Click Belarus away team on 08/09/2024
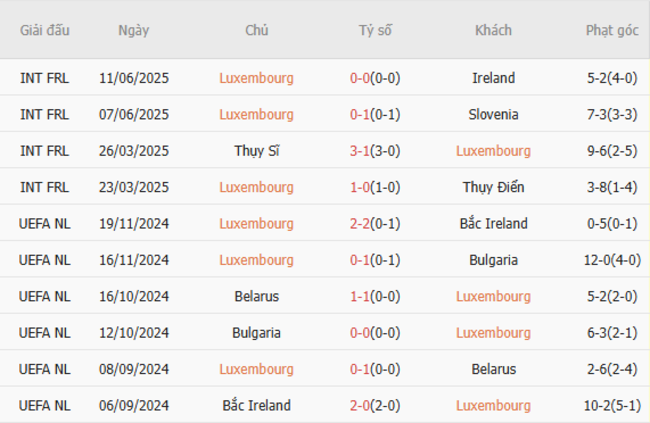650x423 pixels. pyautogui.click(x=493, y=369)
